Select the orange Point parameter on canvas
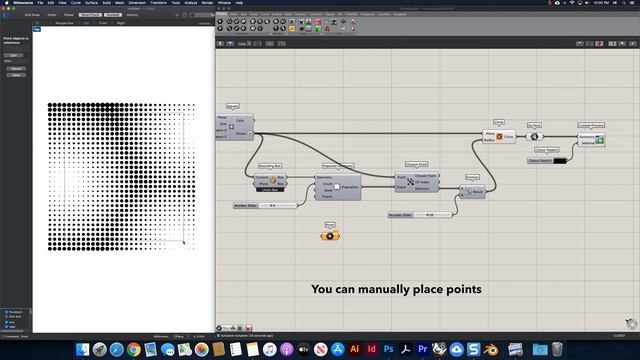The width and height of the screenshot is (640, 360). point(330,236)
